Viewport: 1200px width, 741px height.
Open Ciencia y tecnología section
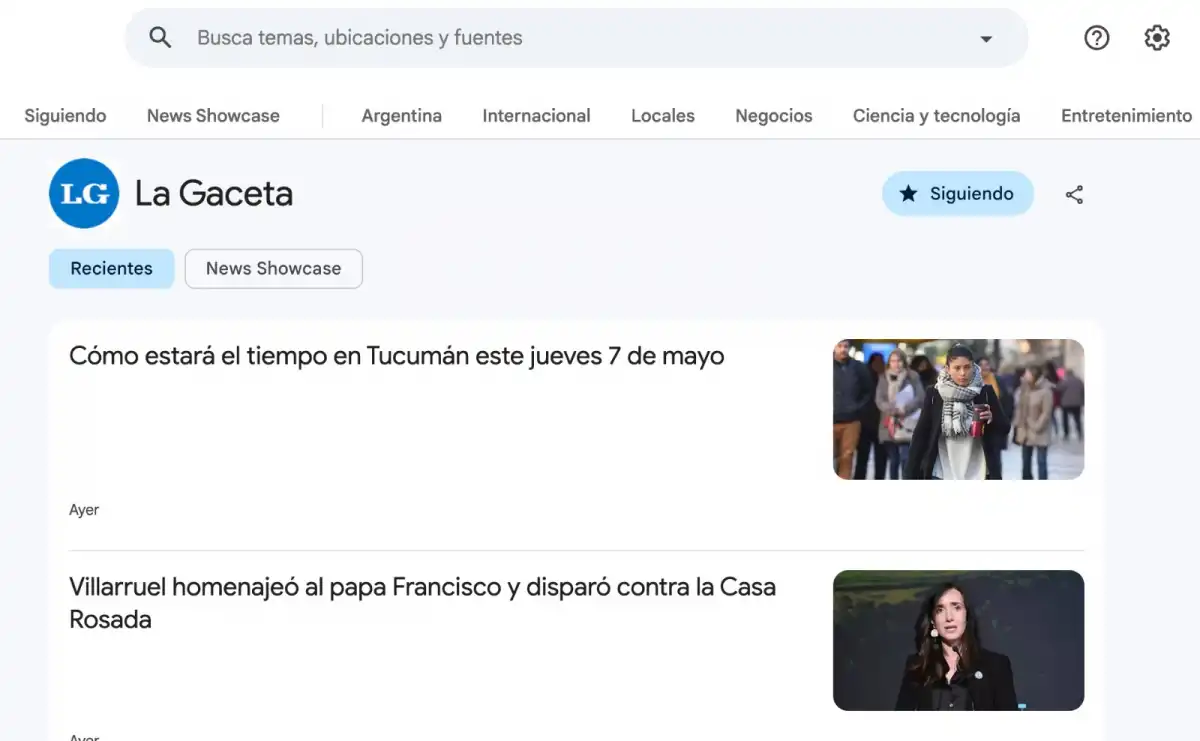937,116
